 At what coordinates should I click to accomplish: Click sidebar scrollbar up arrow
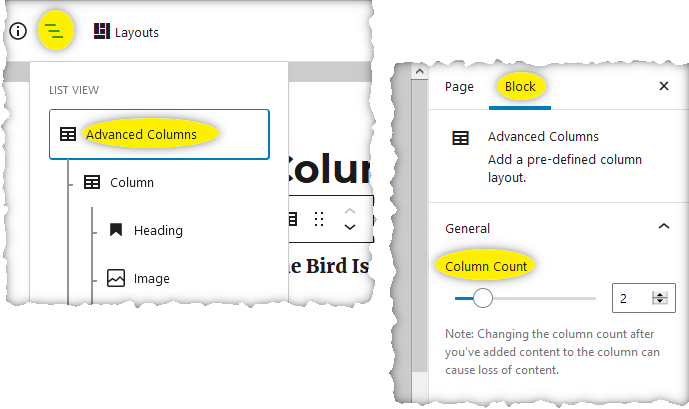coord(420,71)
